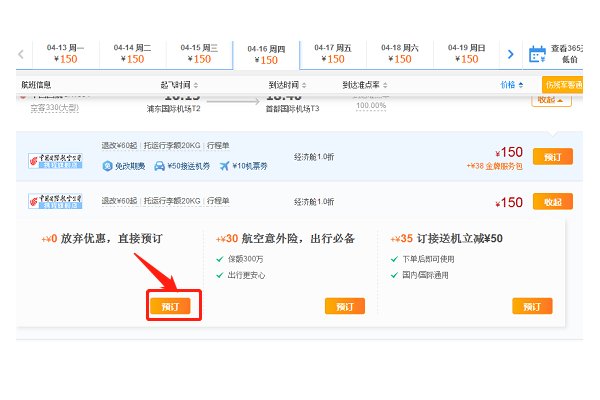
Task: Click the 查看365天低价 text
Action: pos(567,54)
